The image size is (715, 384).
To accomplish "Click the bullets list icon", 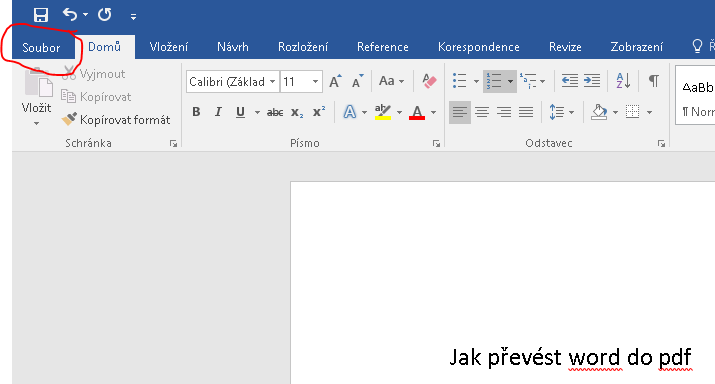I will point(460,81).
